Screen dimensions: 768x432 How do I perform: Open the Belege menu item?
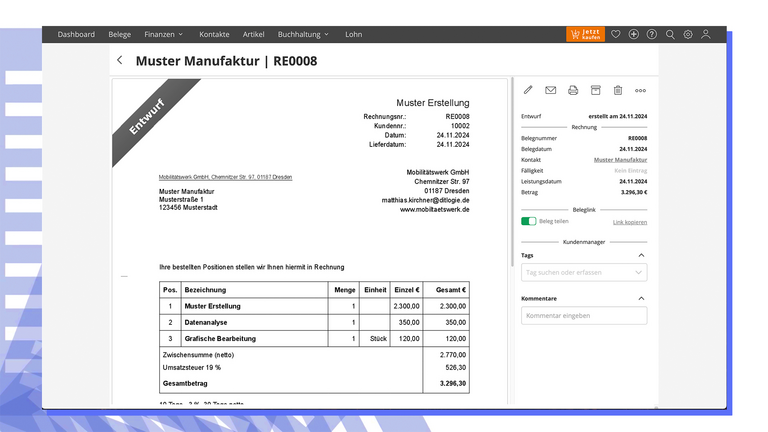(x=119, y=34)
